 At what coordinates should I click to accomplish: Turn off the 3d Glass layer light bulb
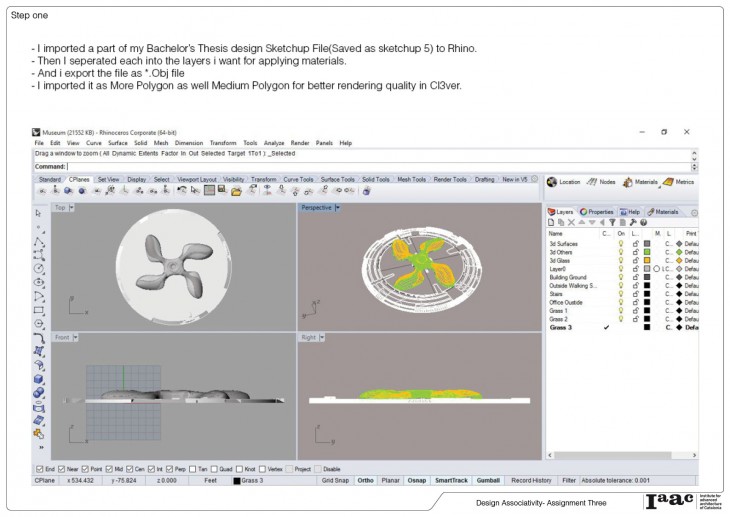(620, 259)
